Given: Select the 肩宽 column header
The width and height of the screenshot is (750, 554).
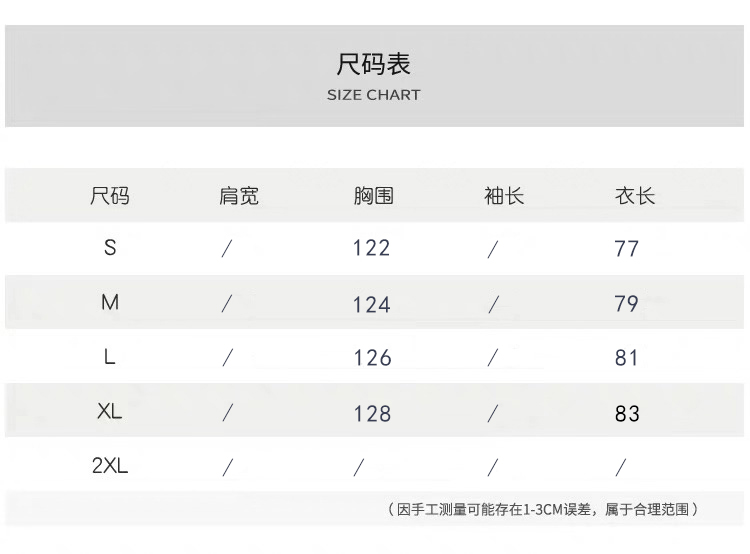Looking at the screenshot, I should [239, 196].
